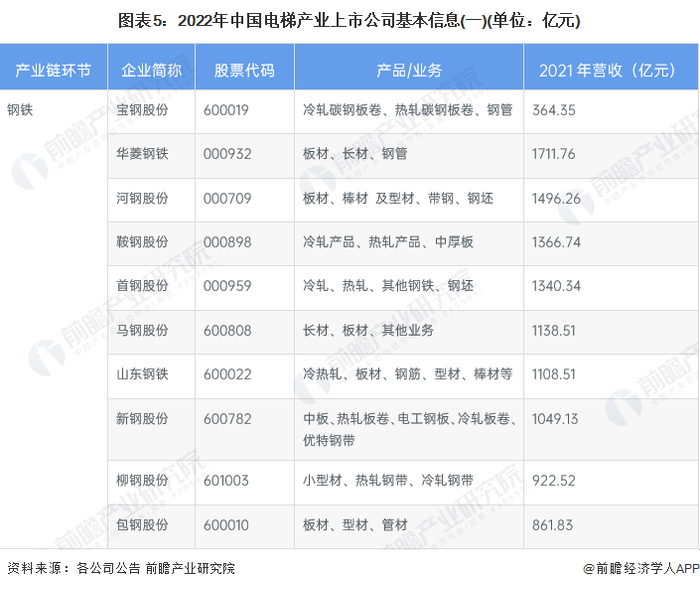Screen dimensions: 700x589
Task: Select stock code 000898
Action: coord(227,242)
